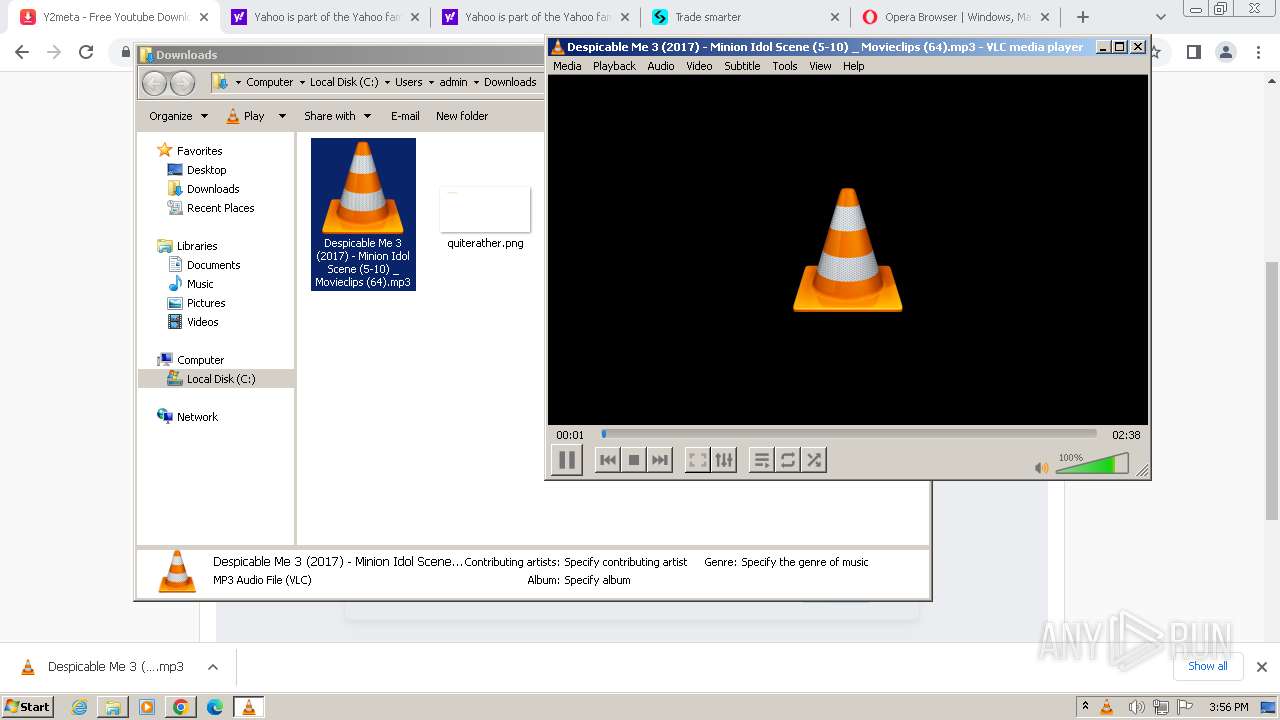Expand download item options chevron
1280x720 pixels.
click(x=212, y=667)
